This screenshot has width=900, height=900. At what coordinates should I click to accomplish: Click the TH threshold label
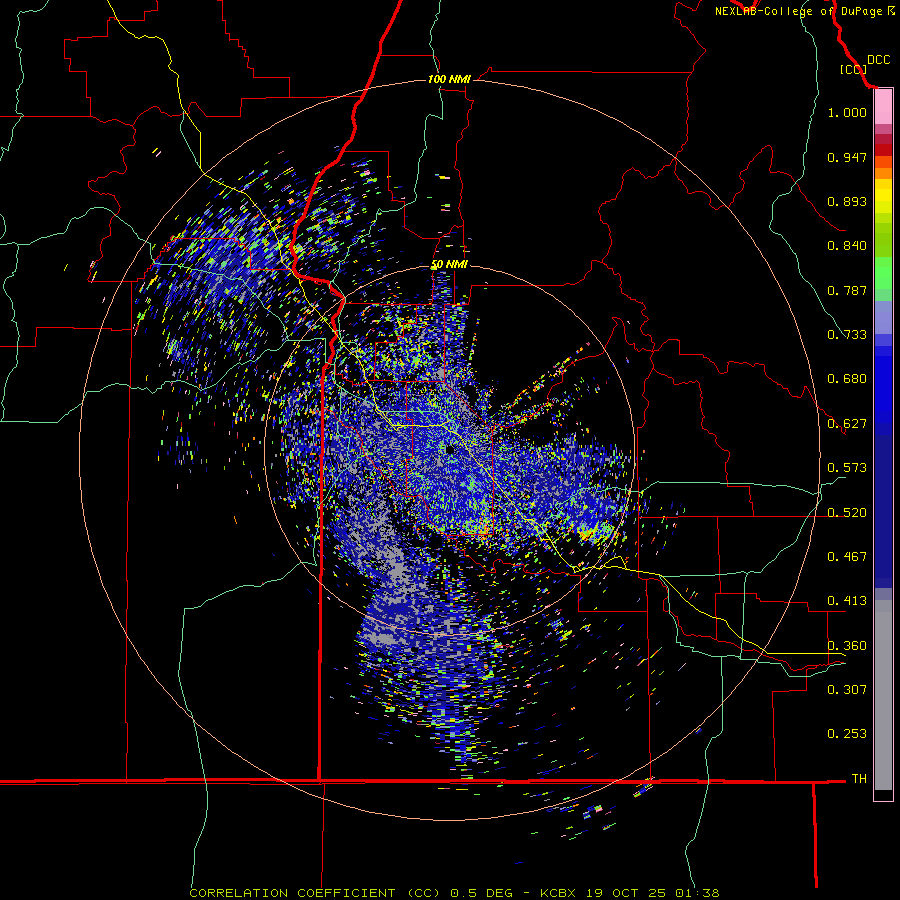(859, 779)
